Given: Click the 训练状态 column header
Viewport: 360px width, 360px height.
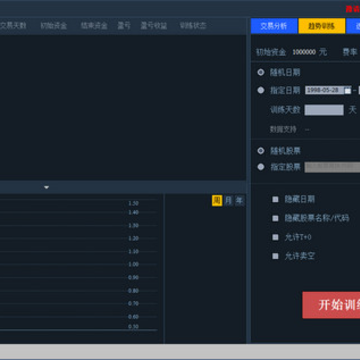Looking at the screenshot, I should 193,26.
